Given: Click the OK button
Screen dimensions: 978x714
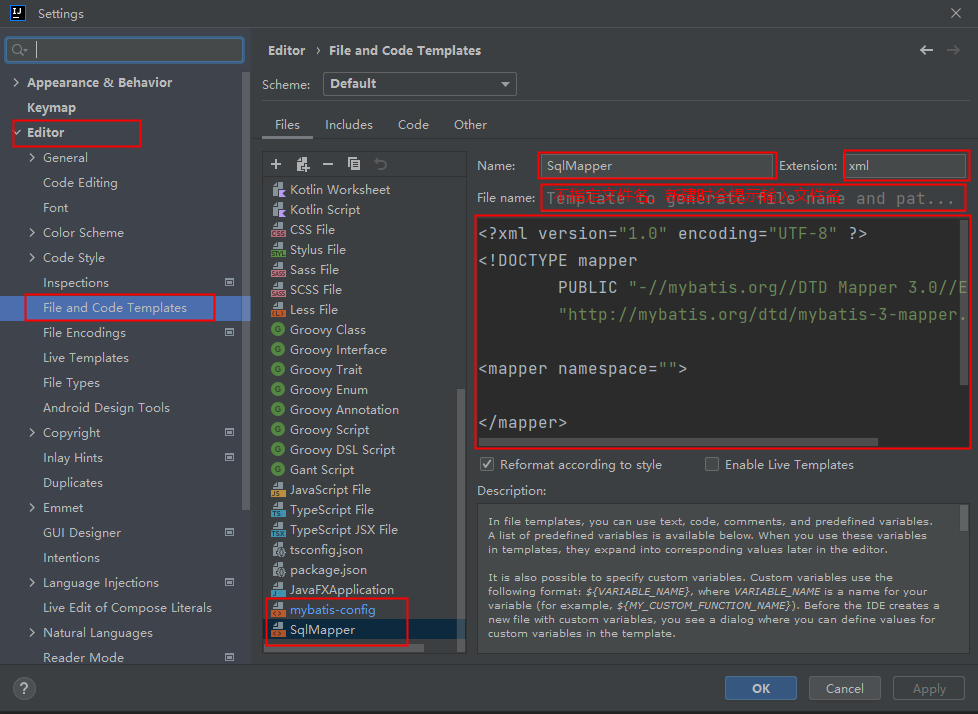Looking at the screenshot, I should 760,688.
